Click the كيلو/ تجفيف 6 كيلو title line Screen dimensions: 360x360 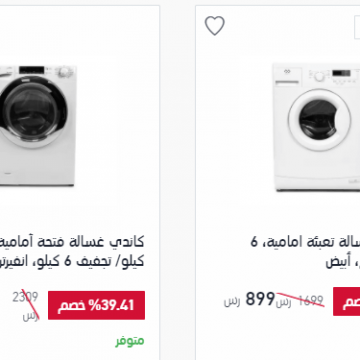coord(72,260)
